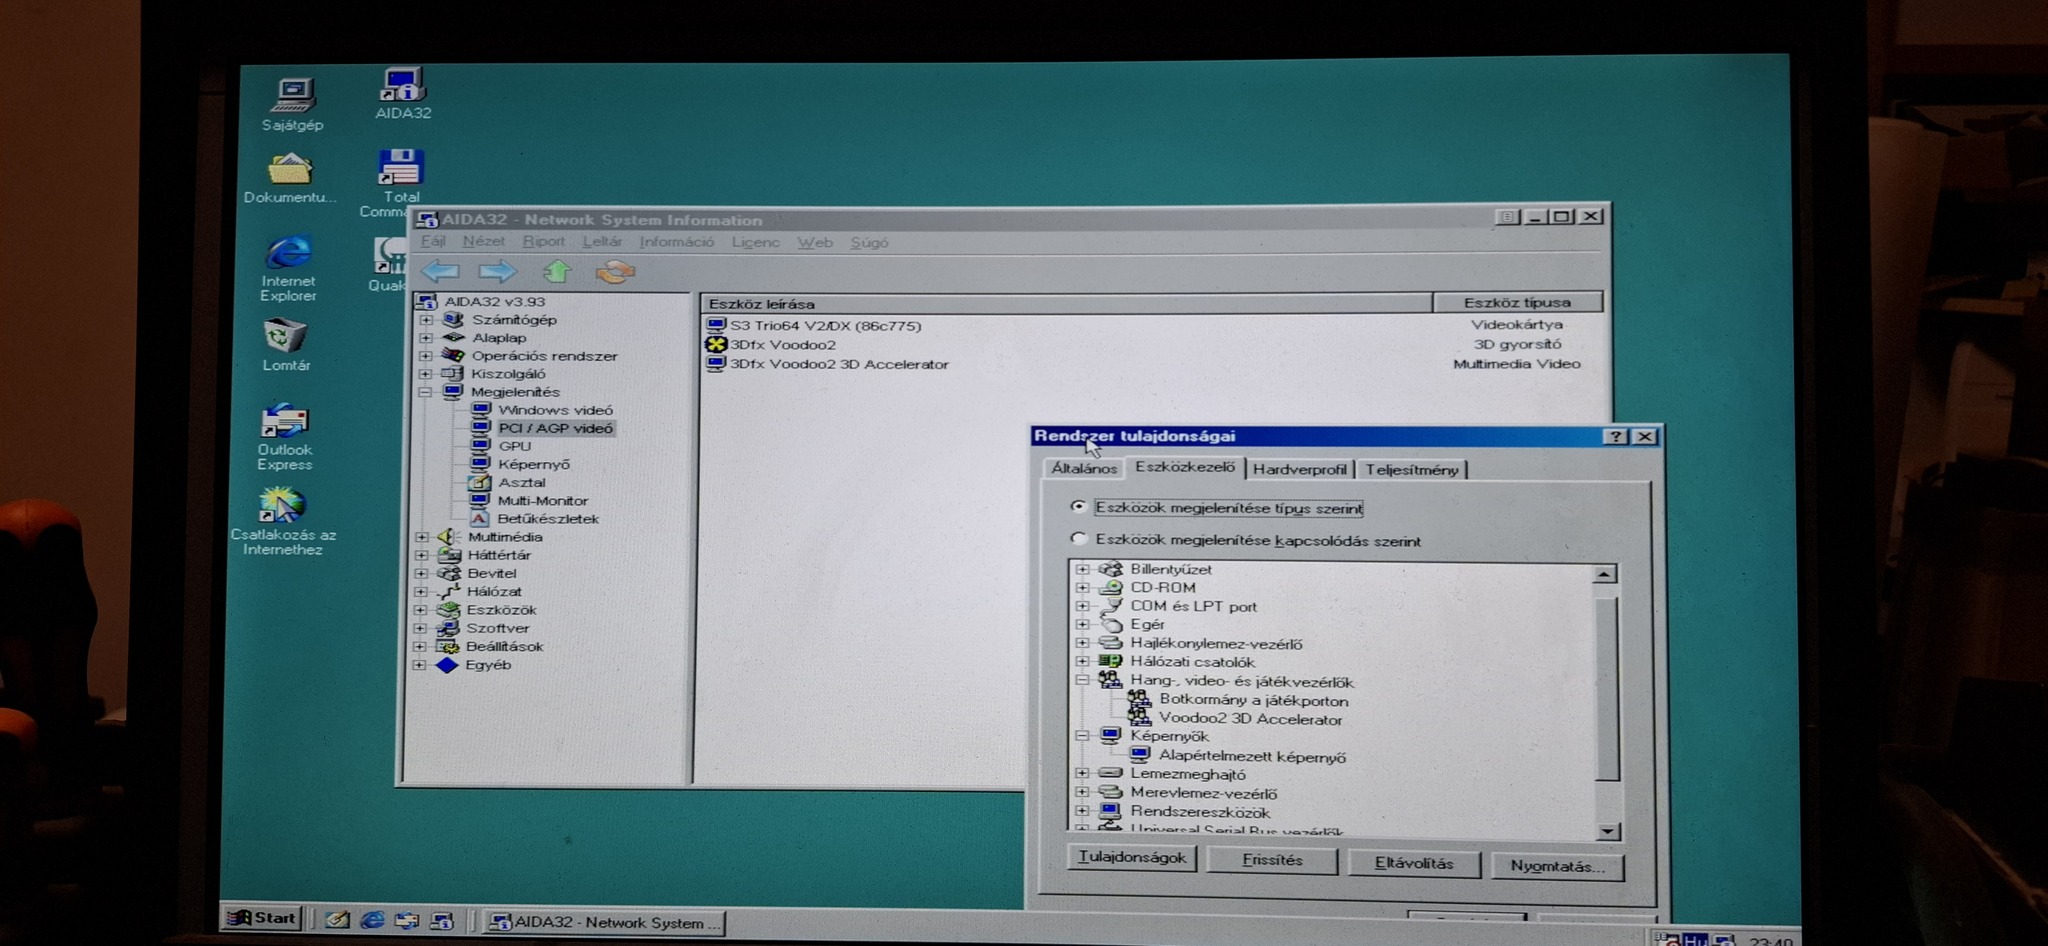This screenshot has width=2048, height=946.
Task: Select Voodoo2 3D Accelerator in device manager
Action: click(1250, 719)
